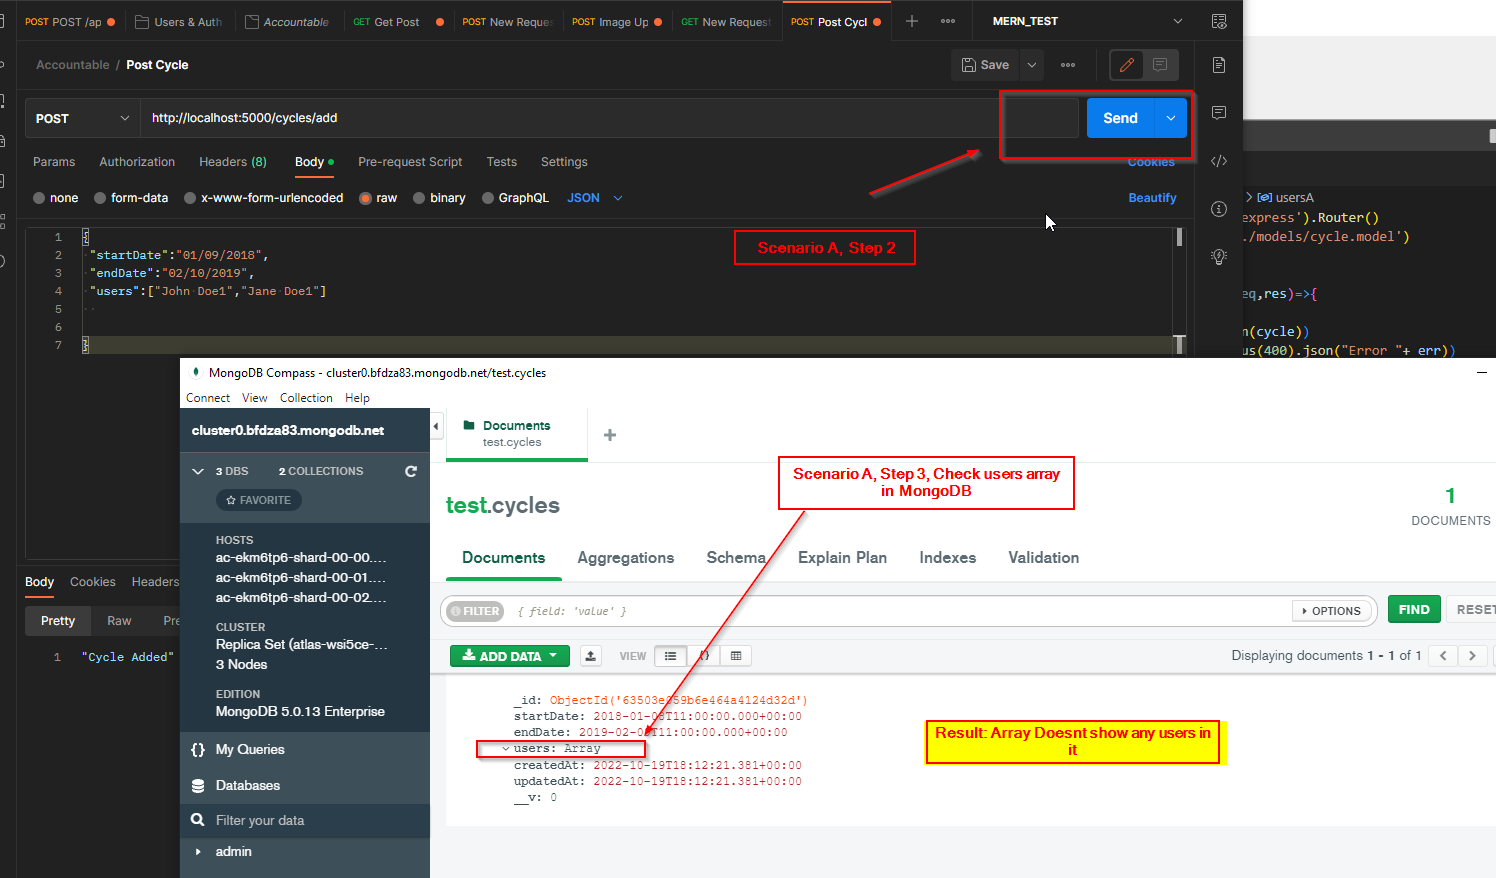This screenshot has height=878, width=1496.
Task: Click Accountable in the breadcrumb
Action: pos(73,65)
